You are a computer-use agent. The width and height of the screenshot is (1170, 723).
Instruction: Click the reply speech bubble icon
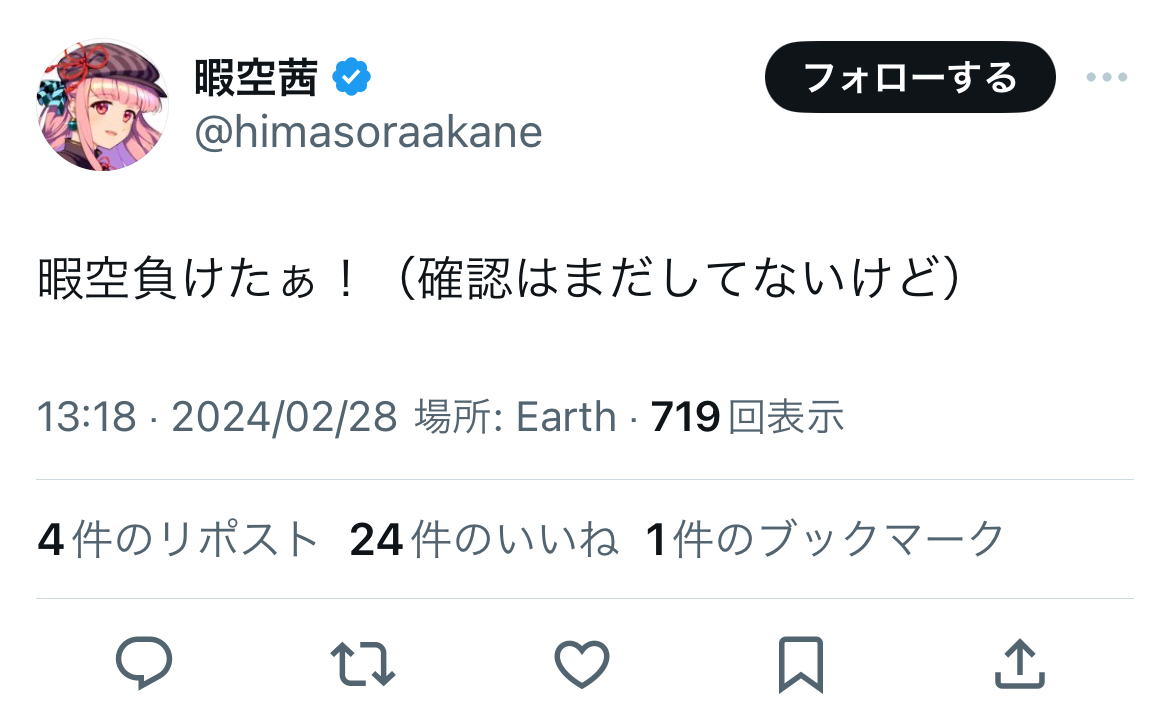[145, 663]
